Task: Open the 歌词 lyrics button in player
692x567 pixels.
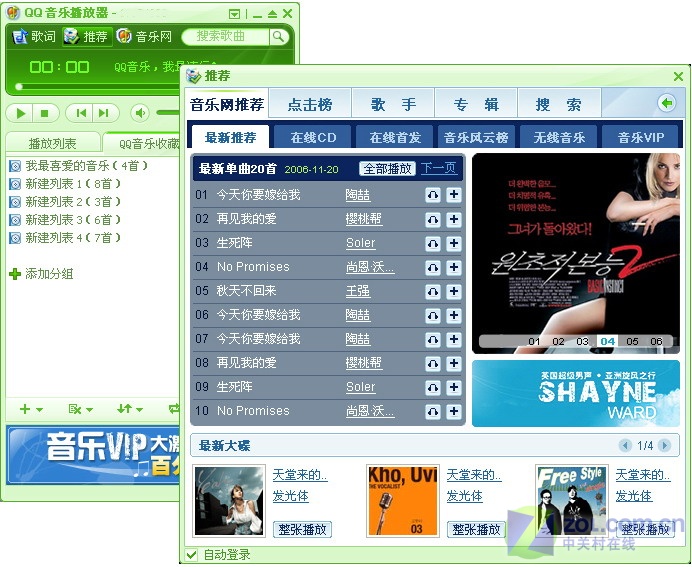Action: tap(34, 36)
